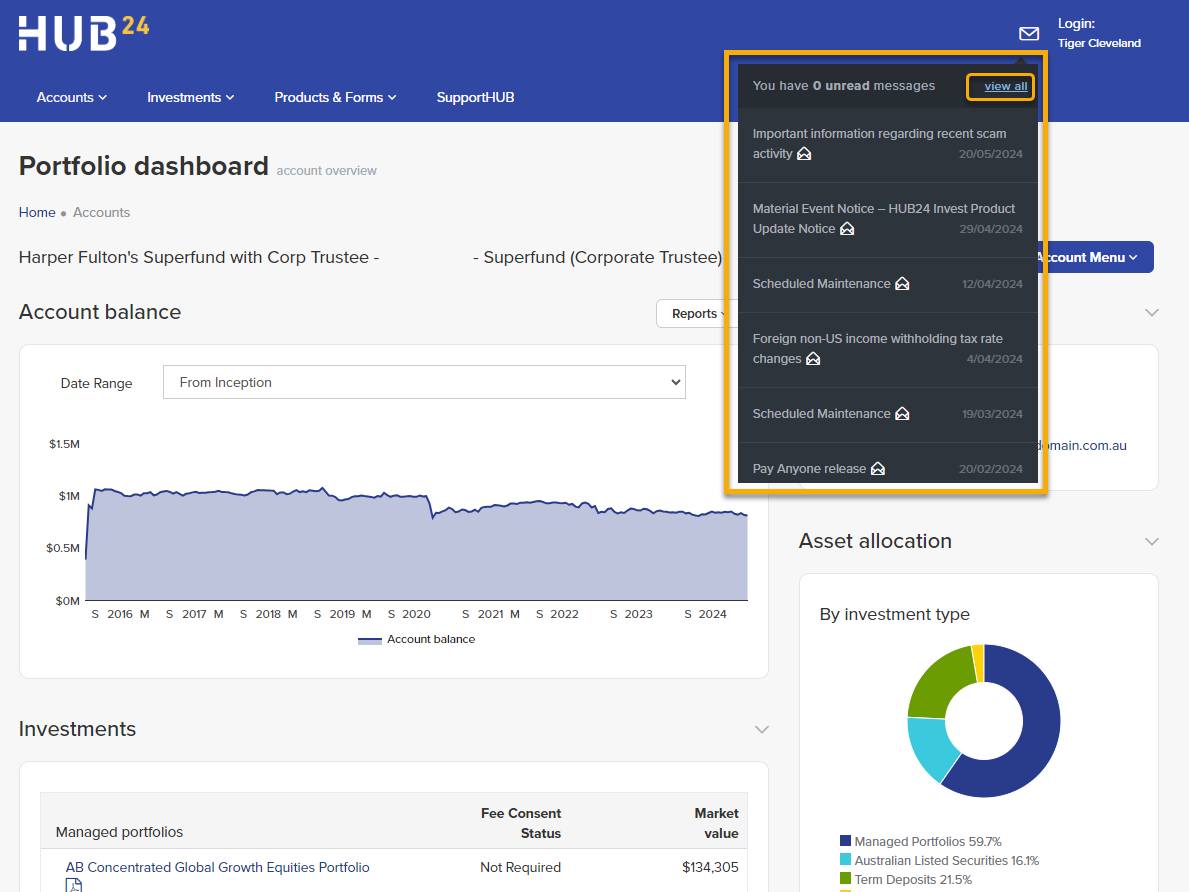This screenshot has height=892, width=1189.
Task: Collapse the Account balance section chevron
Action: tap(1152, 313)
